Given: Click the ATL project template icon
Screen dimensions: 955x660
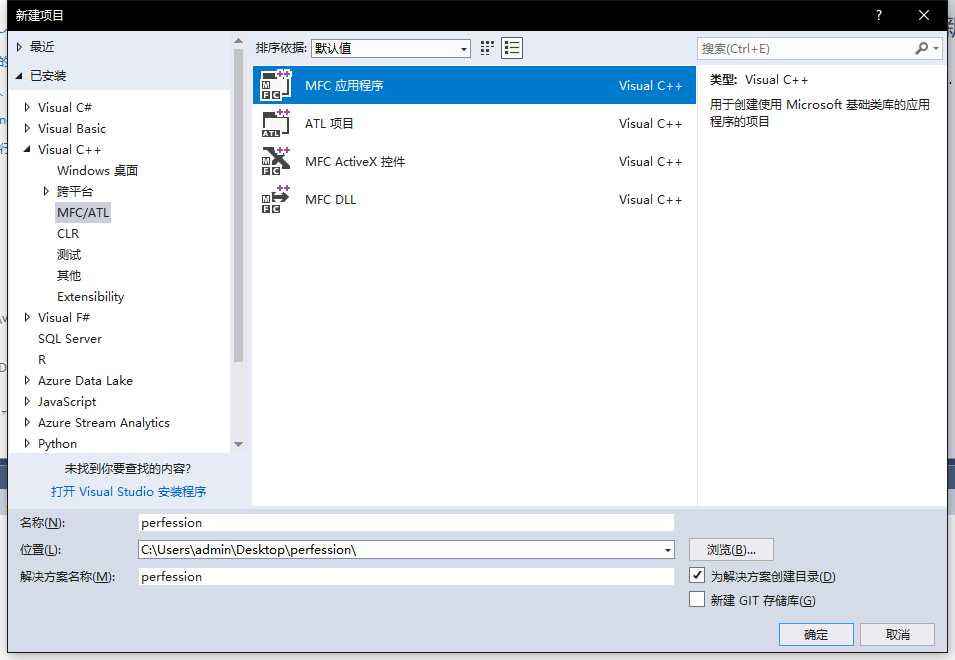Looking at the screenshot, I should pos(275,124).
